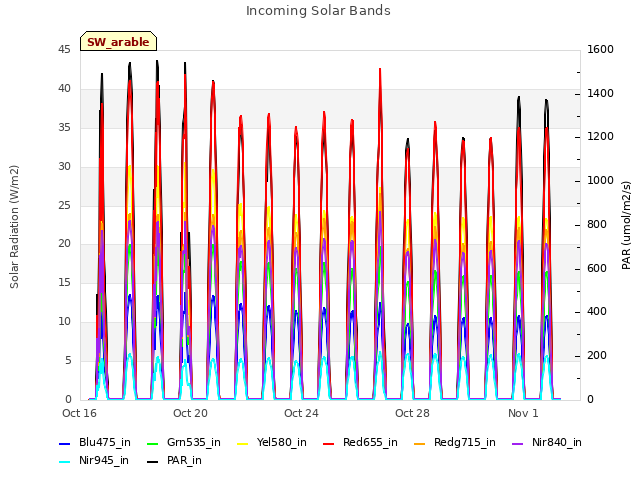
Task: Click the 10 left-axis tick label
Action: pyautogui.click(x=64, y=322)
